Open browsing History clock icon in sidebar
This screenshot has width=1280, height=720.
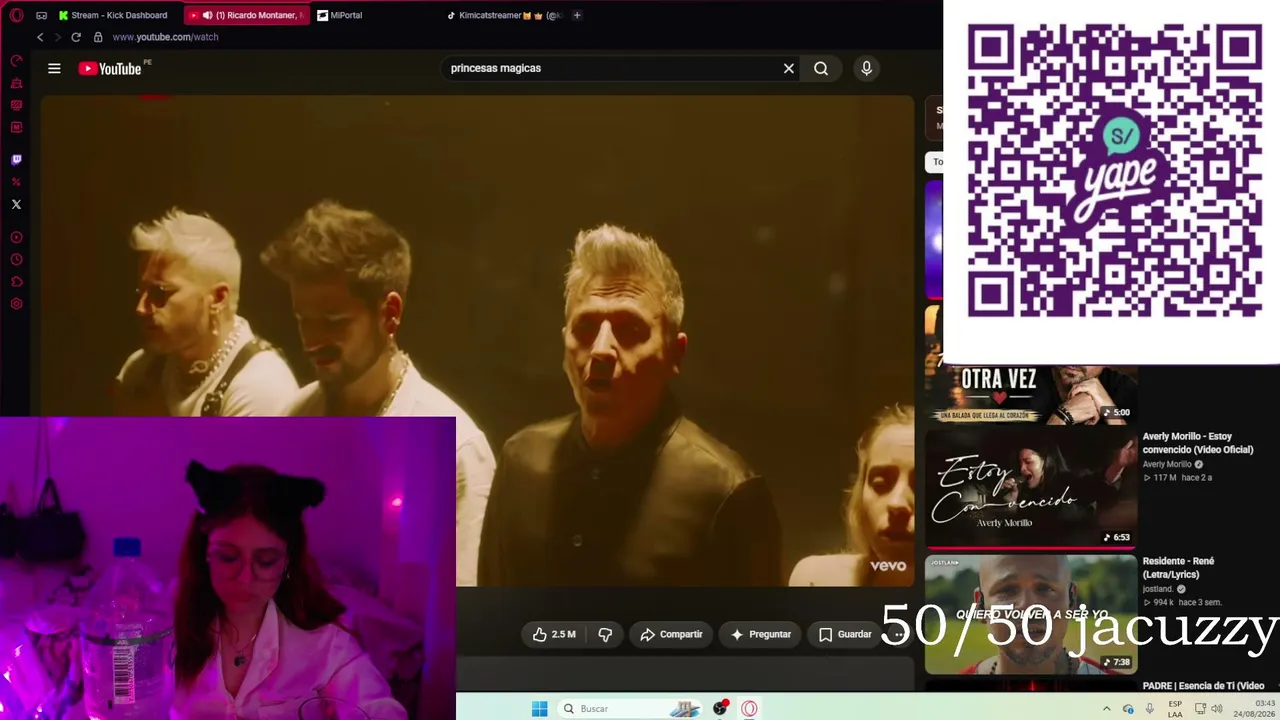(16, 260)
